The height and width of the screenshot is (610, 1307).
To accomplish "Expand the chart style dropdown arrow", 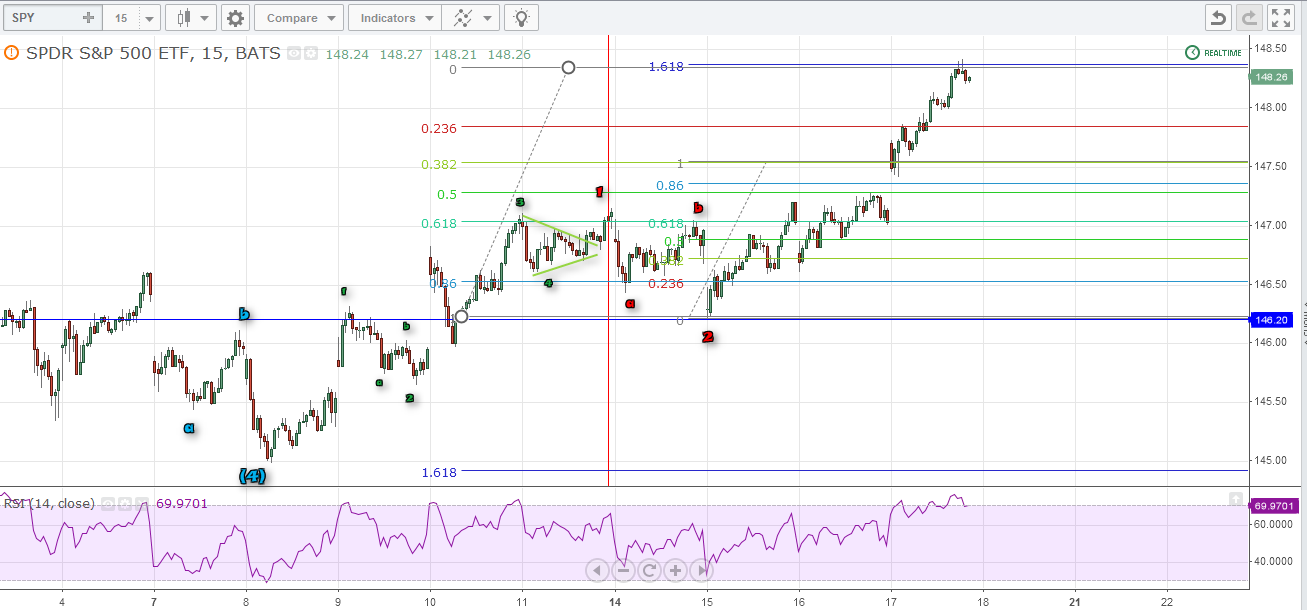I will (x=205, y=18).
